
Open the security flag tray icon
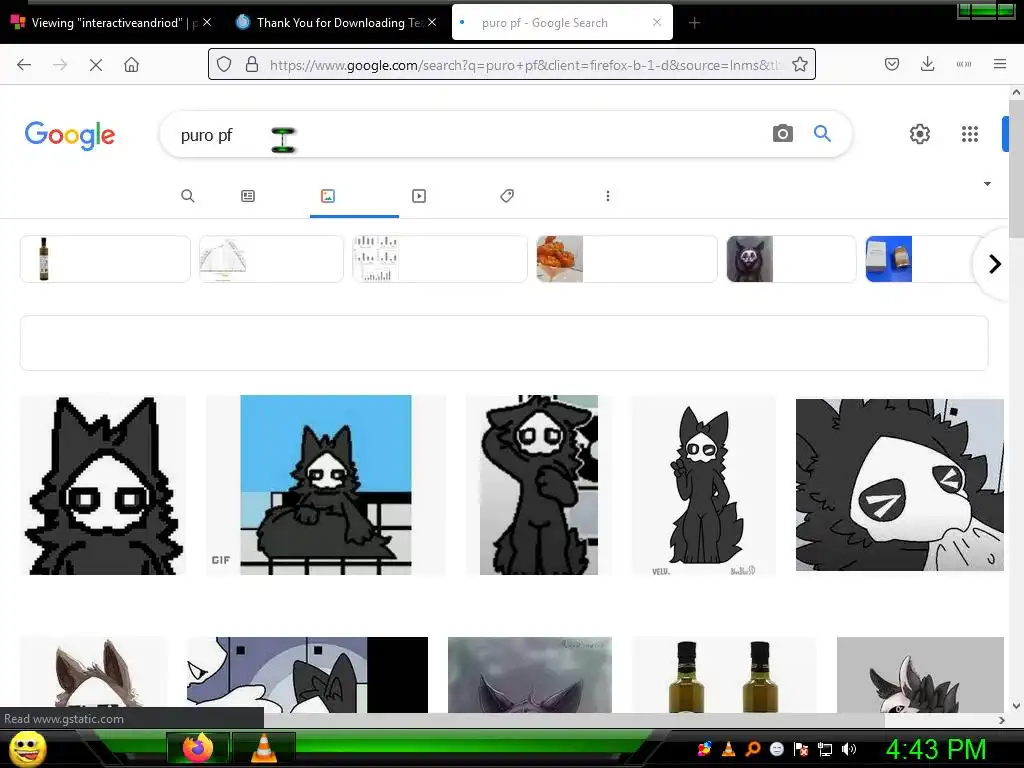tap(801, 749)
